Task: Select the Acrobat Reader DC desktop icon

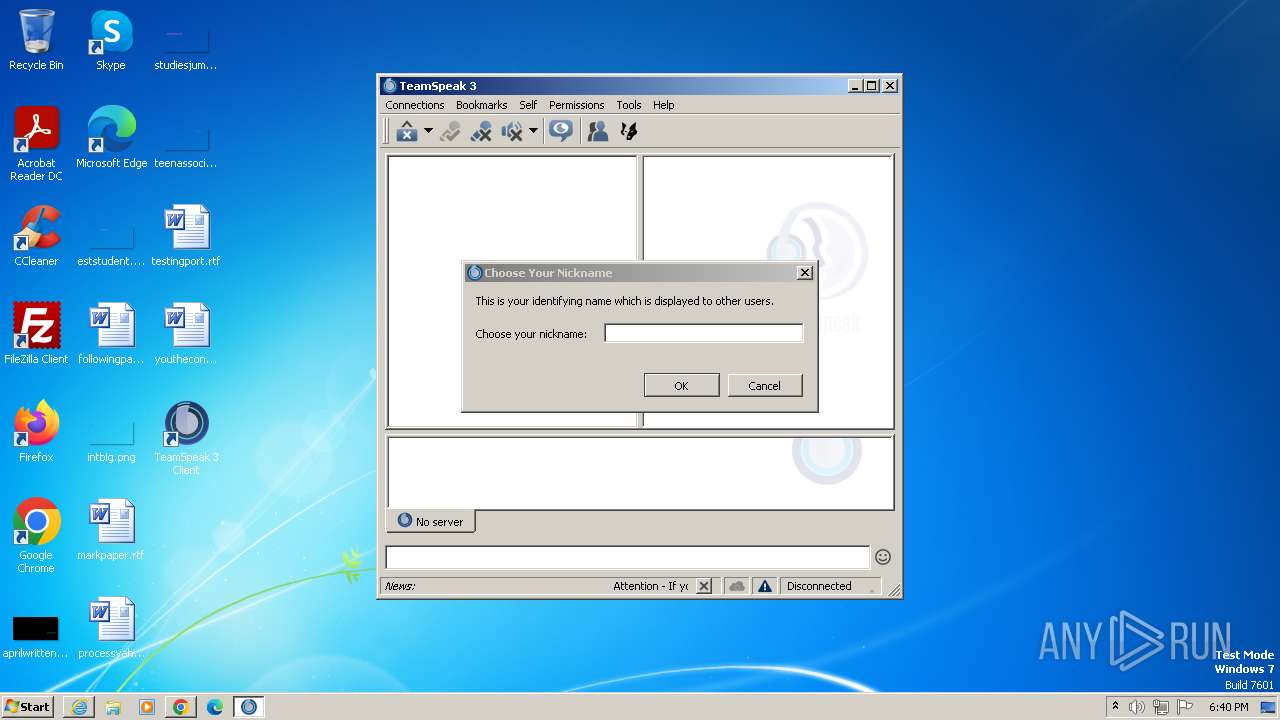Action: pos(36,144)
